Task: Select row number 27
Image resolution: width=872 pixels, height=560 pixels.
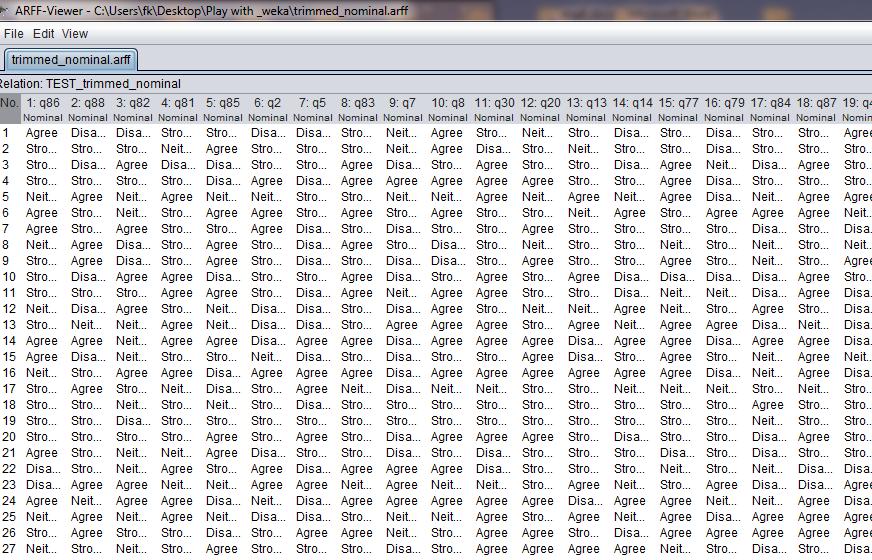Action: (x=9, y=549)
